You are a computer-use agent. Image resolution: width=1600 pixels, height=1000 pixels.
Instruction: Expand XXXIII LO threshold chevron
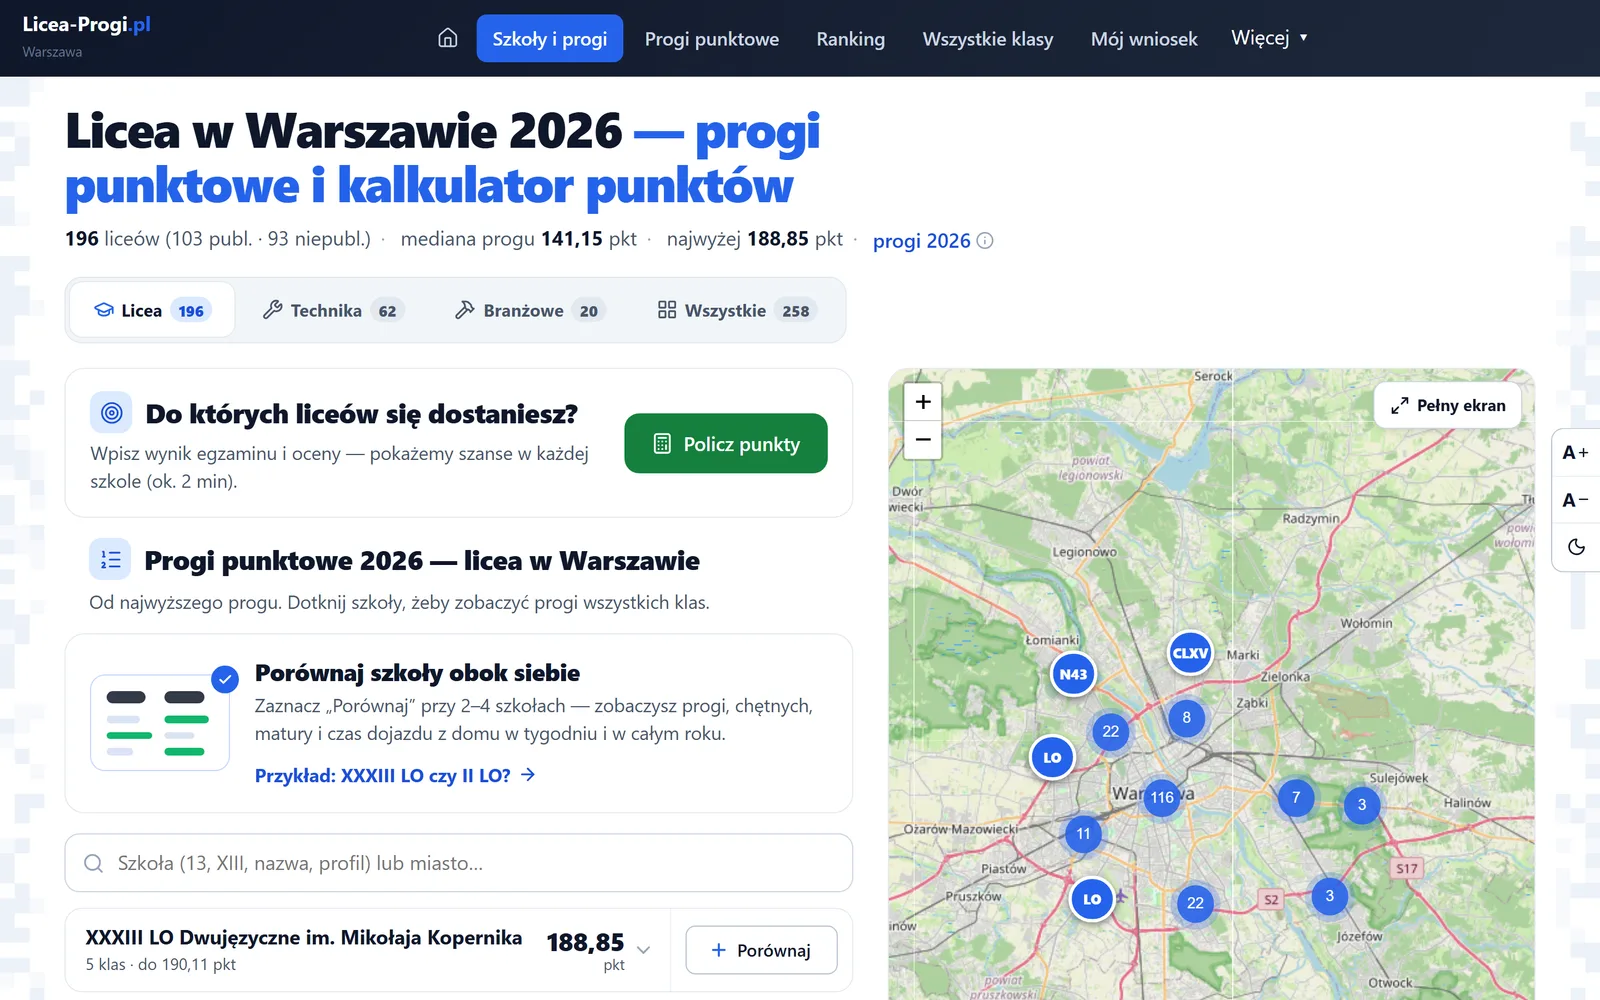[644, 950]
